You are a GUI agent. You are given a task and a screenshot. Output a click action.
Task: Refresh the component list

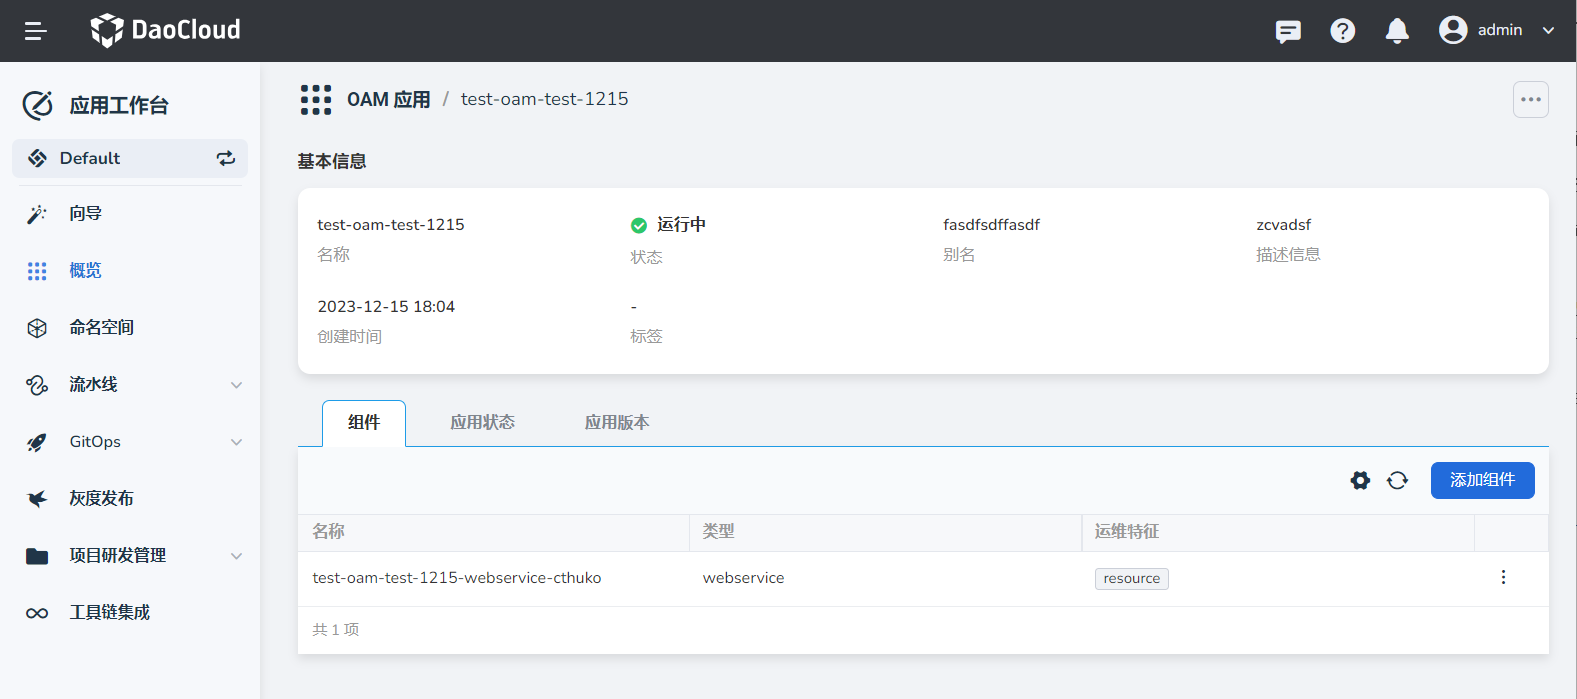(1397, 481)
